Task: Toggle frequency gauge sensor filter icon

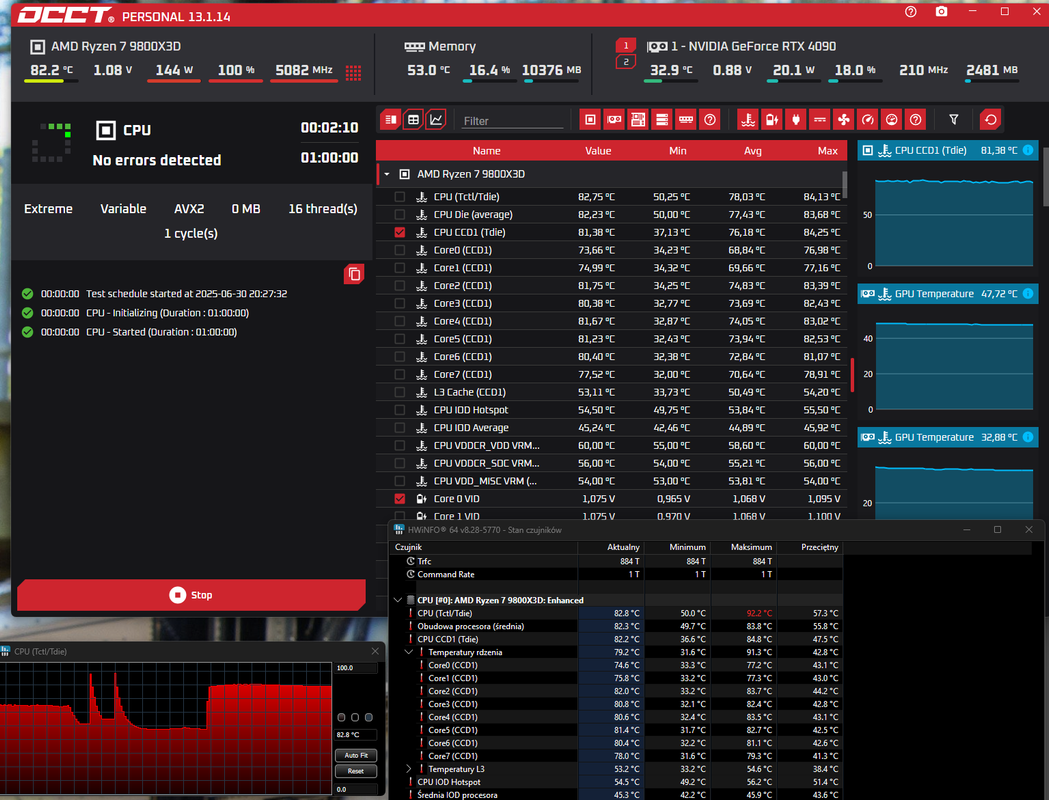Action: tap(868, 120)
